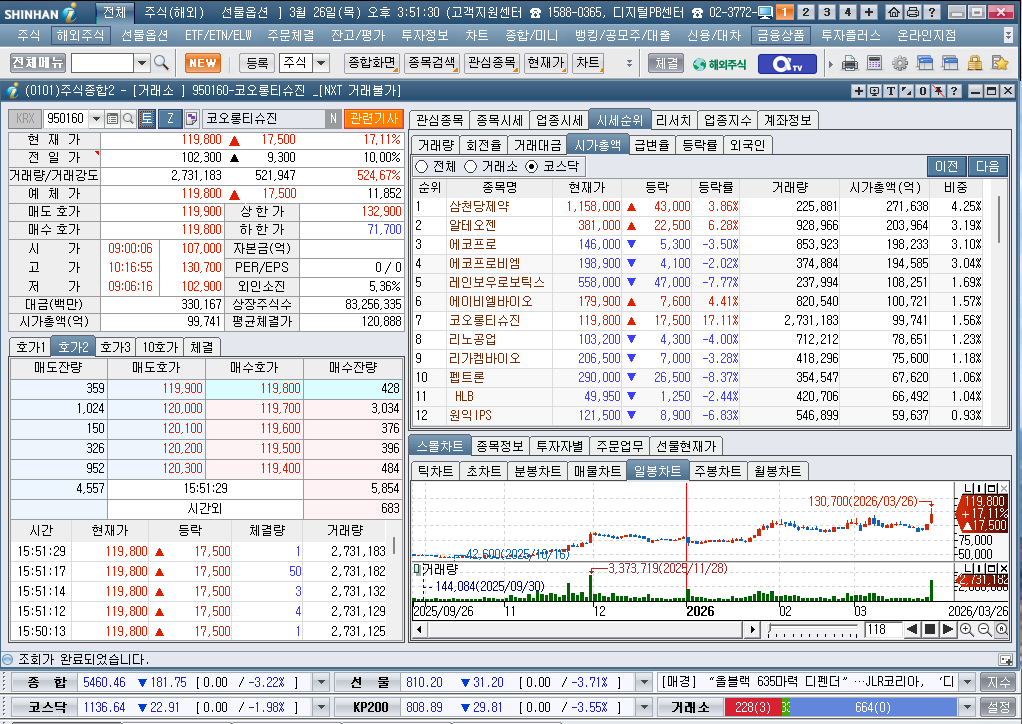Click the T font icon in window bar

click(x=890, y=91)
